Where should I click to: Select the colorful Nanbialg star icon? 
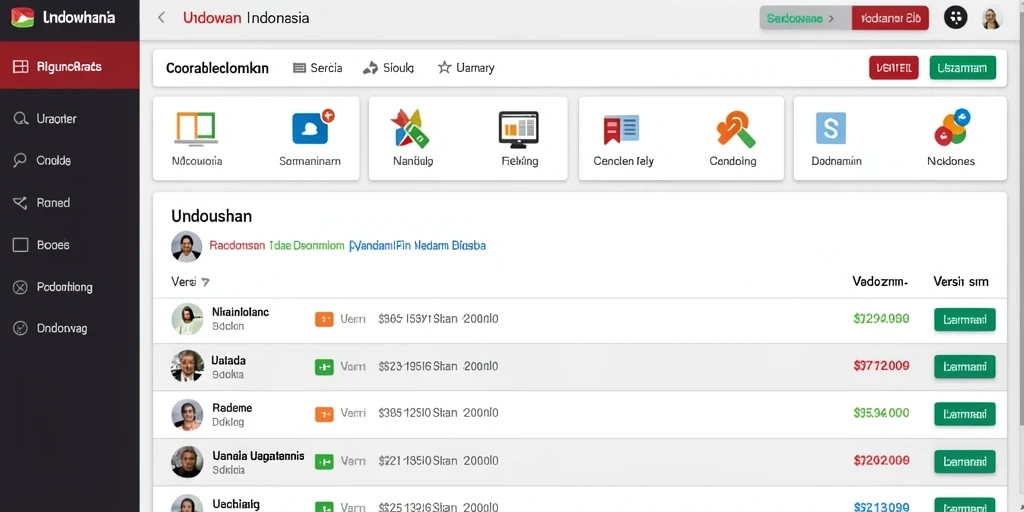pos(409,128)
